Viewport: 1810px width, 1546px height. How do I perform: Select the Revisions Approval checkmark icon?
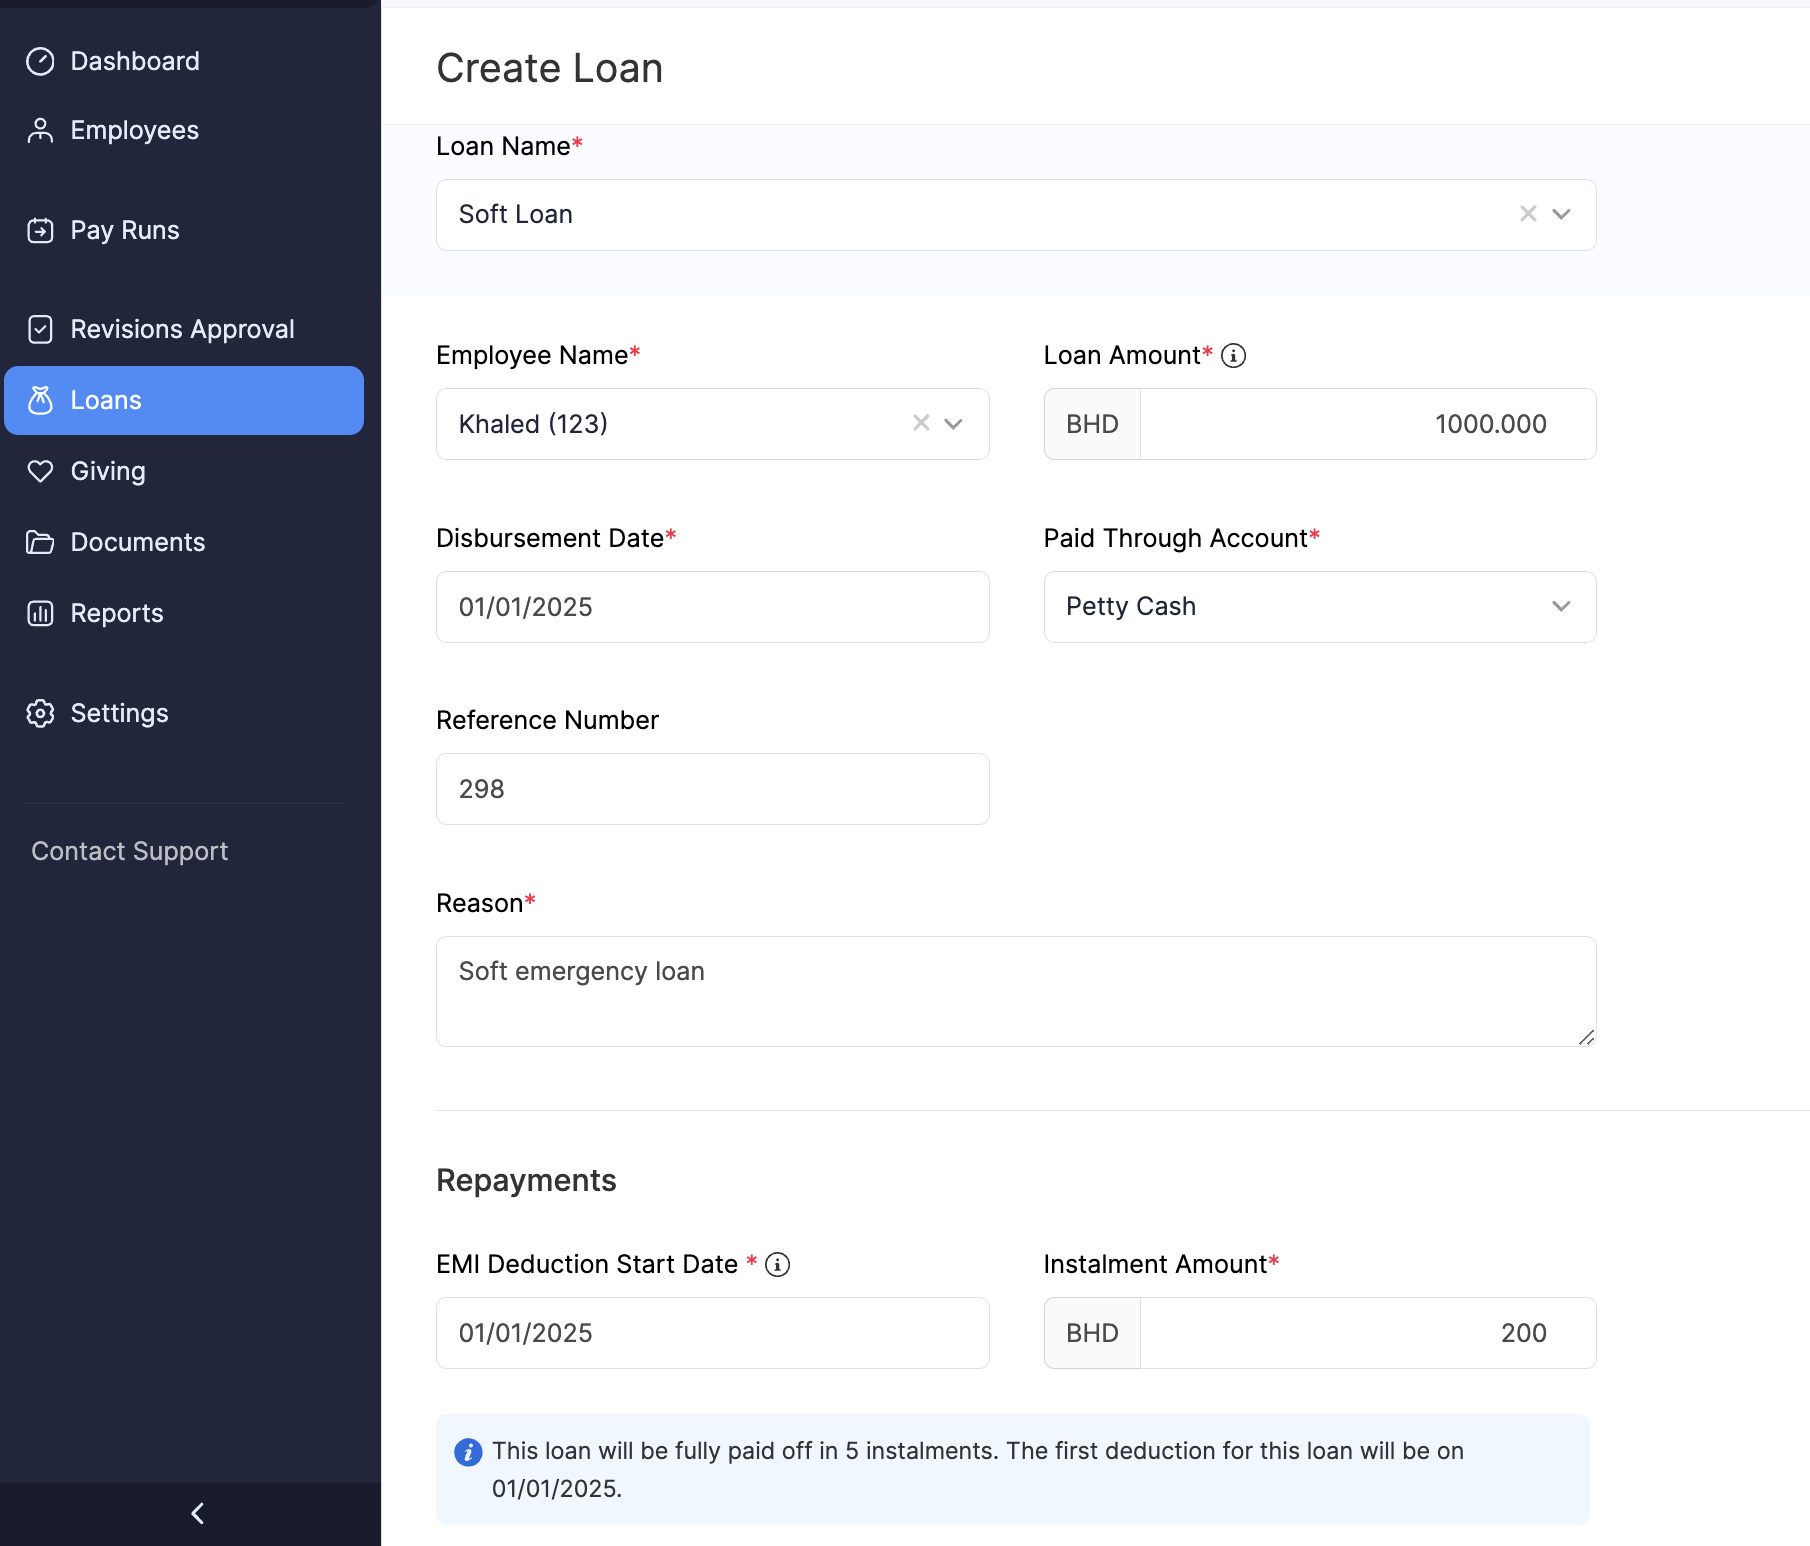(39, 329)
